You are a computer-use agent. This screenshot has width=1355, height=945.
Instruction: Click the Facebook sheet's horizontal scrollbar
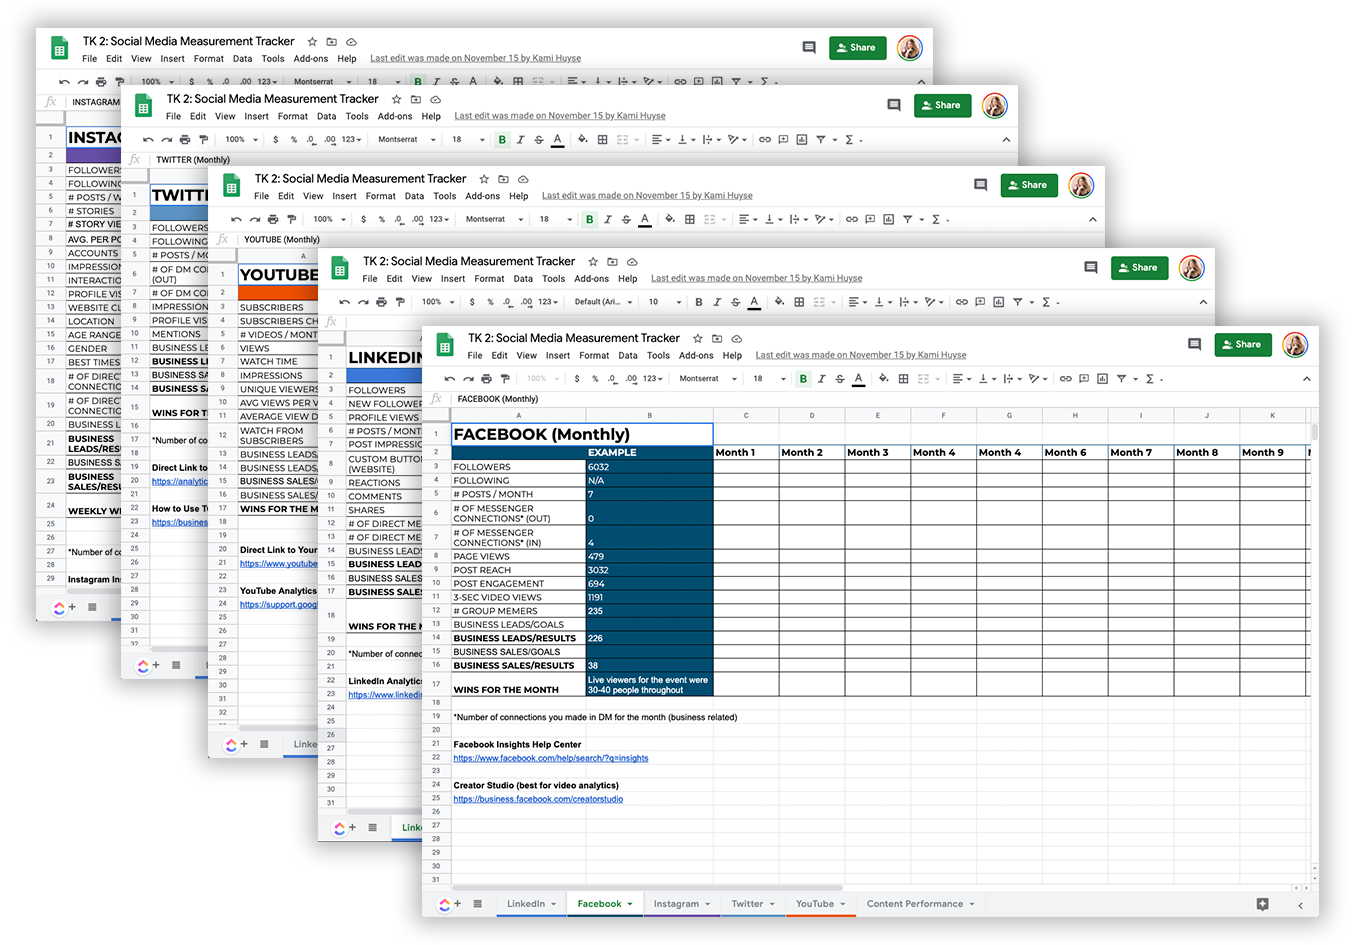point(649,887)
